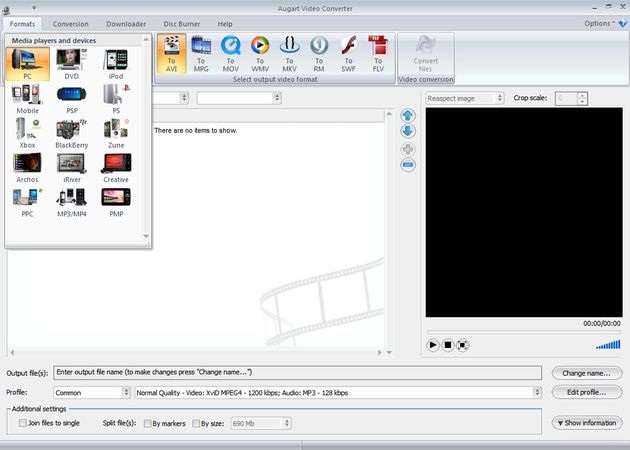The height and width of the screenshot is (450, 630).
Task: Adjust the volume level bars
Action: point(608,344)
